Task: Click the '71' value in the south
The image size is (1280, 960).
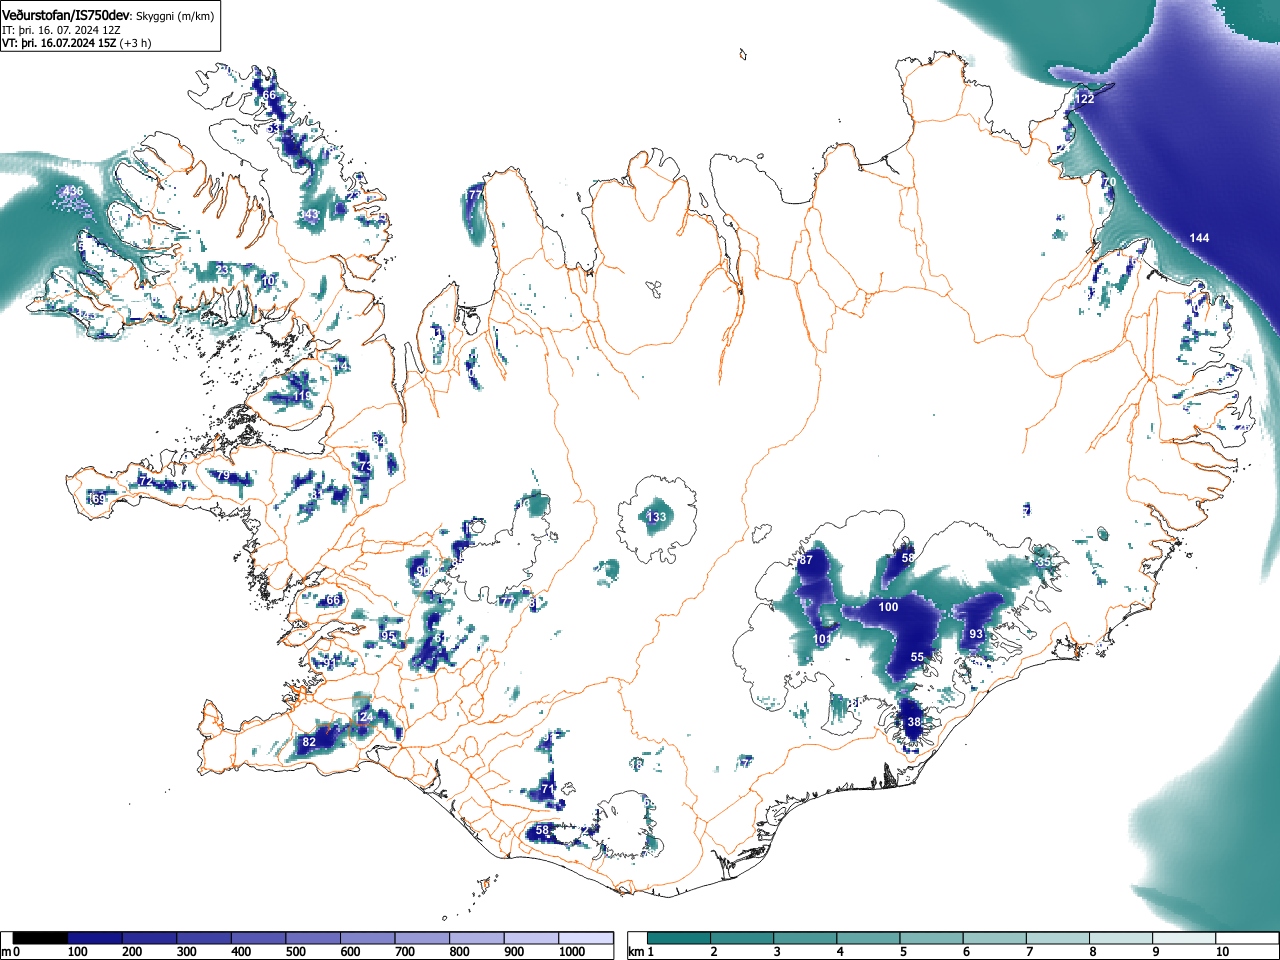Action: coord(548,789)
